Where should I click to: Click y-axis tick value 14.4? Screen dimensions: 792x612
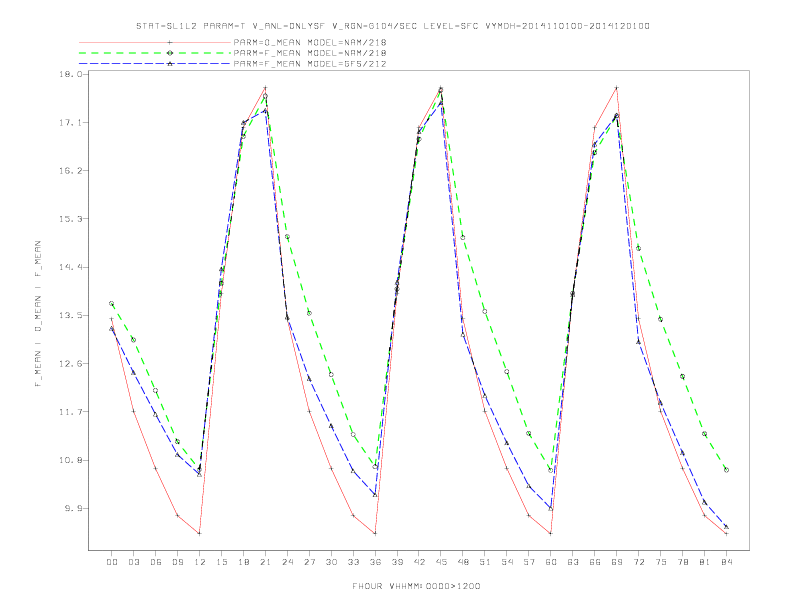coord(71,267)
